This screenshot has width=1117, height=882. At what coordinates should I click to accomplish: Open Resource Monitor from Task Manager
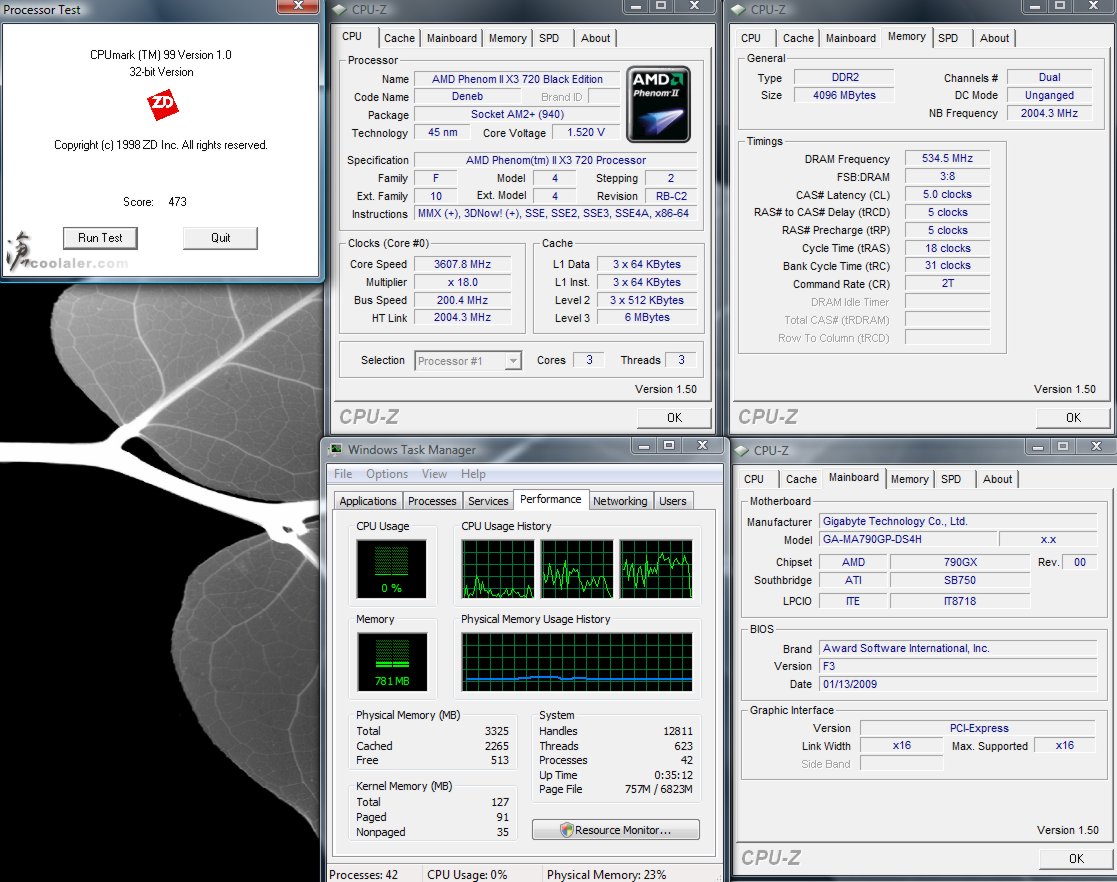click(x=615, y=830)
